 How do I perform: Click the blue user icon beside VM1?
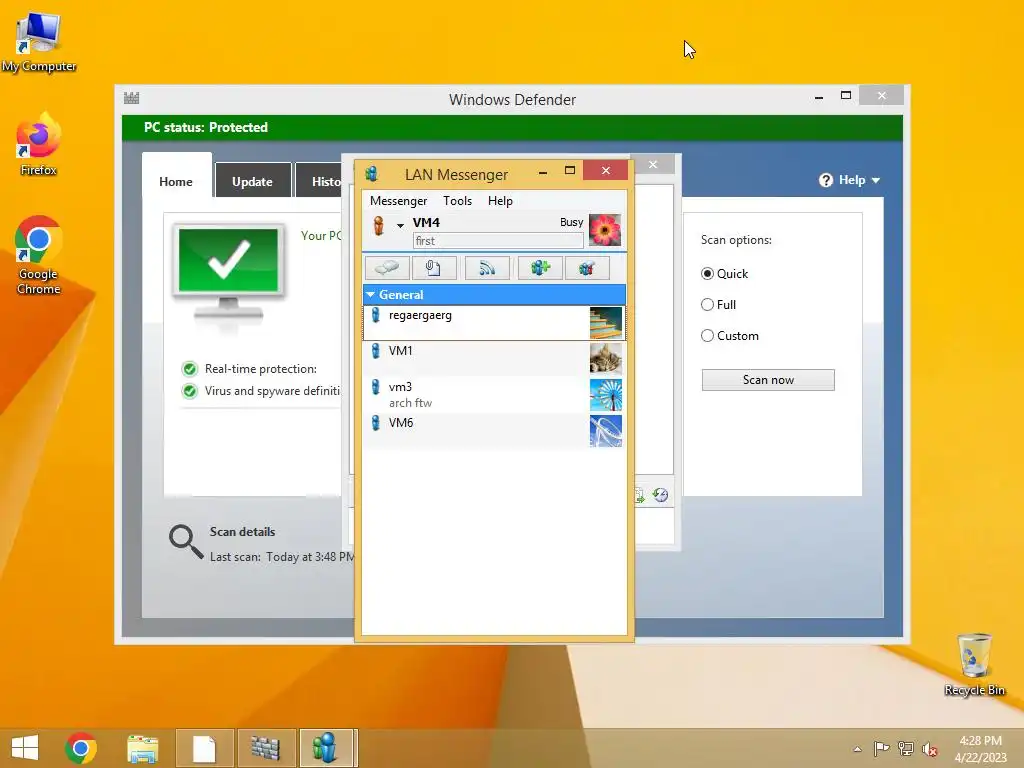click(376, 351)
